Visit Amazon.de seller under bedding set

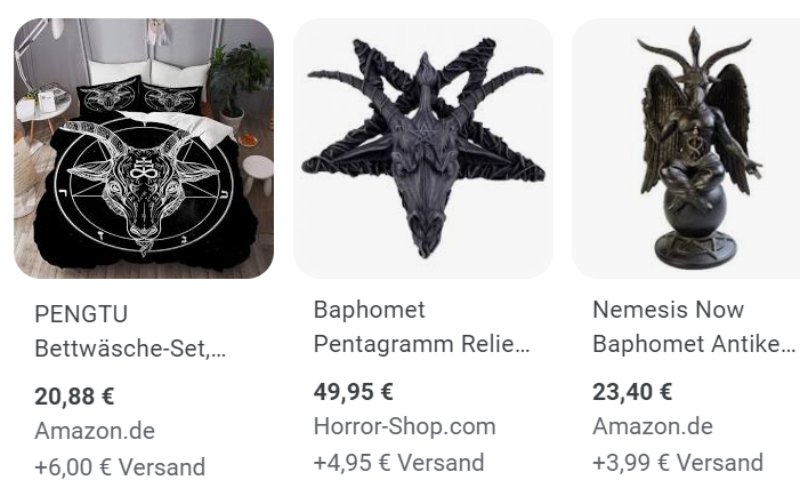pos(95,431)
